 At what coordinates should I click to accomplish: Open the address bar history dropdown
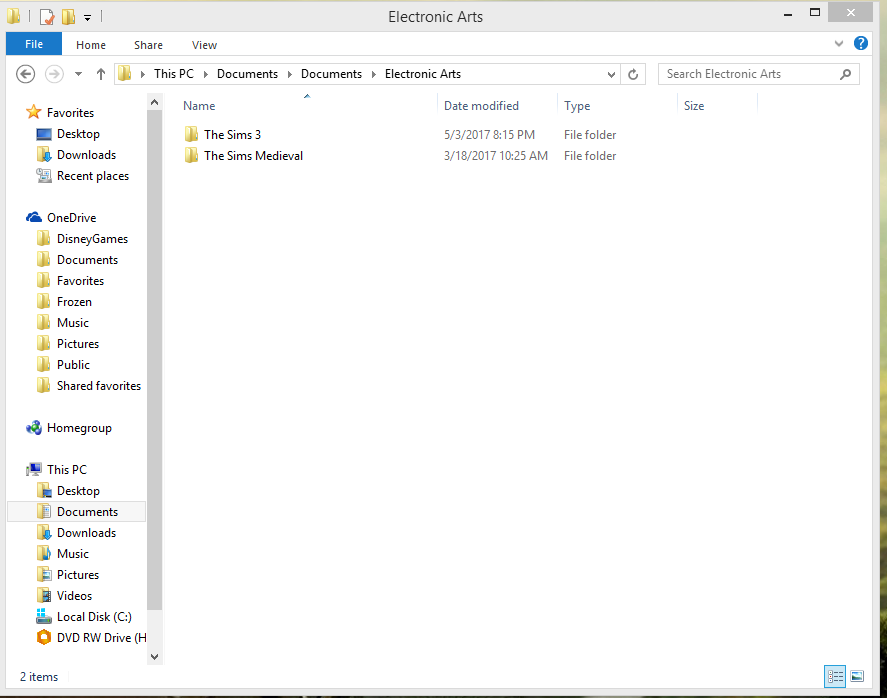tap(612, 74)
